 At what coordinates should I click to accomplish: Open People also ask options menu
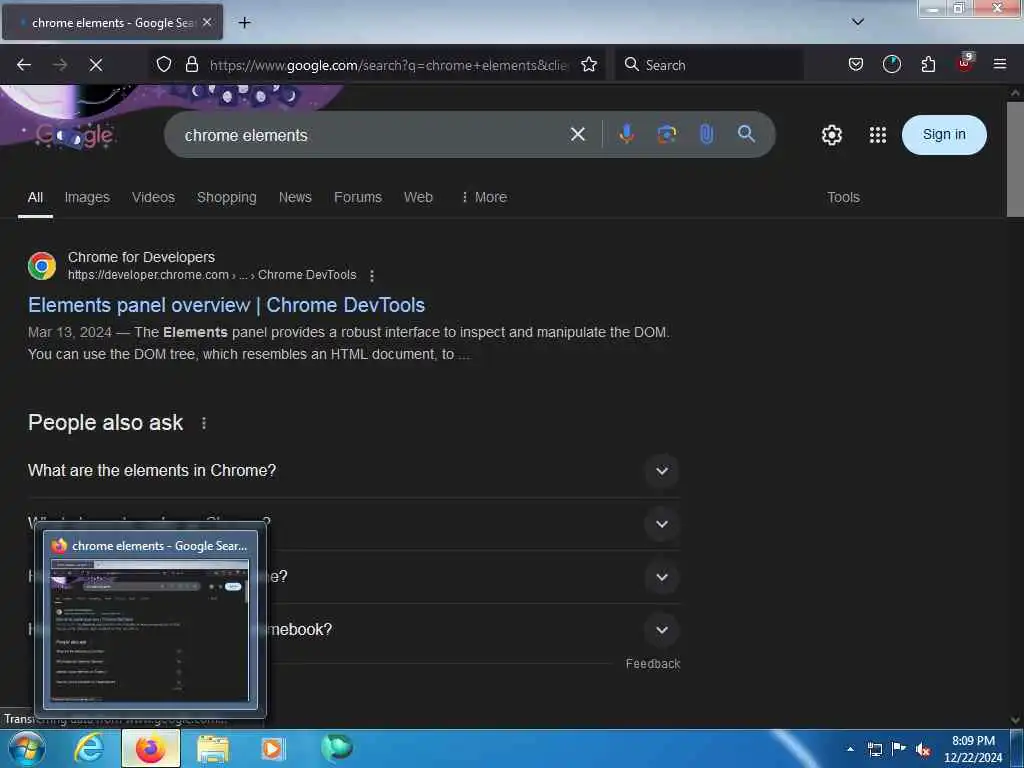[204, 423]
